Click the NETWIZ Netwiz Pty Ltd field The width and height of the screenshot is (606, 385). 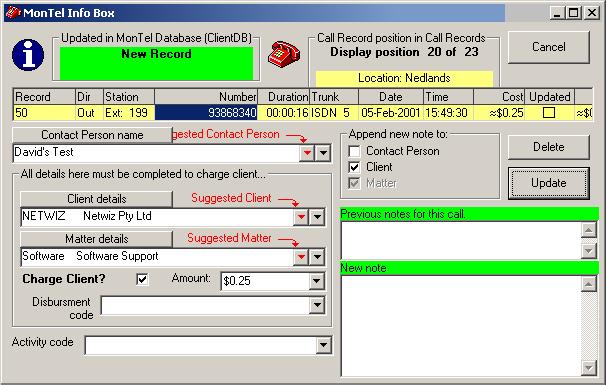point(157,217)
